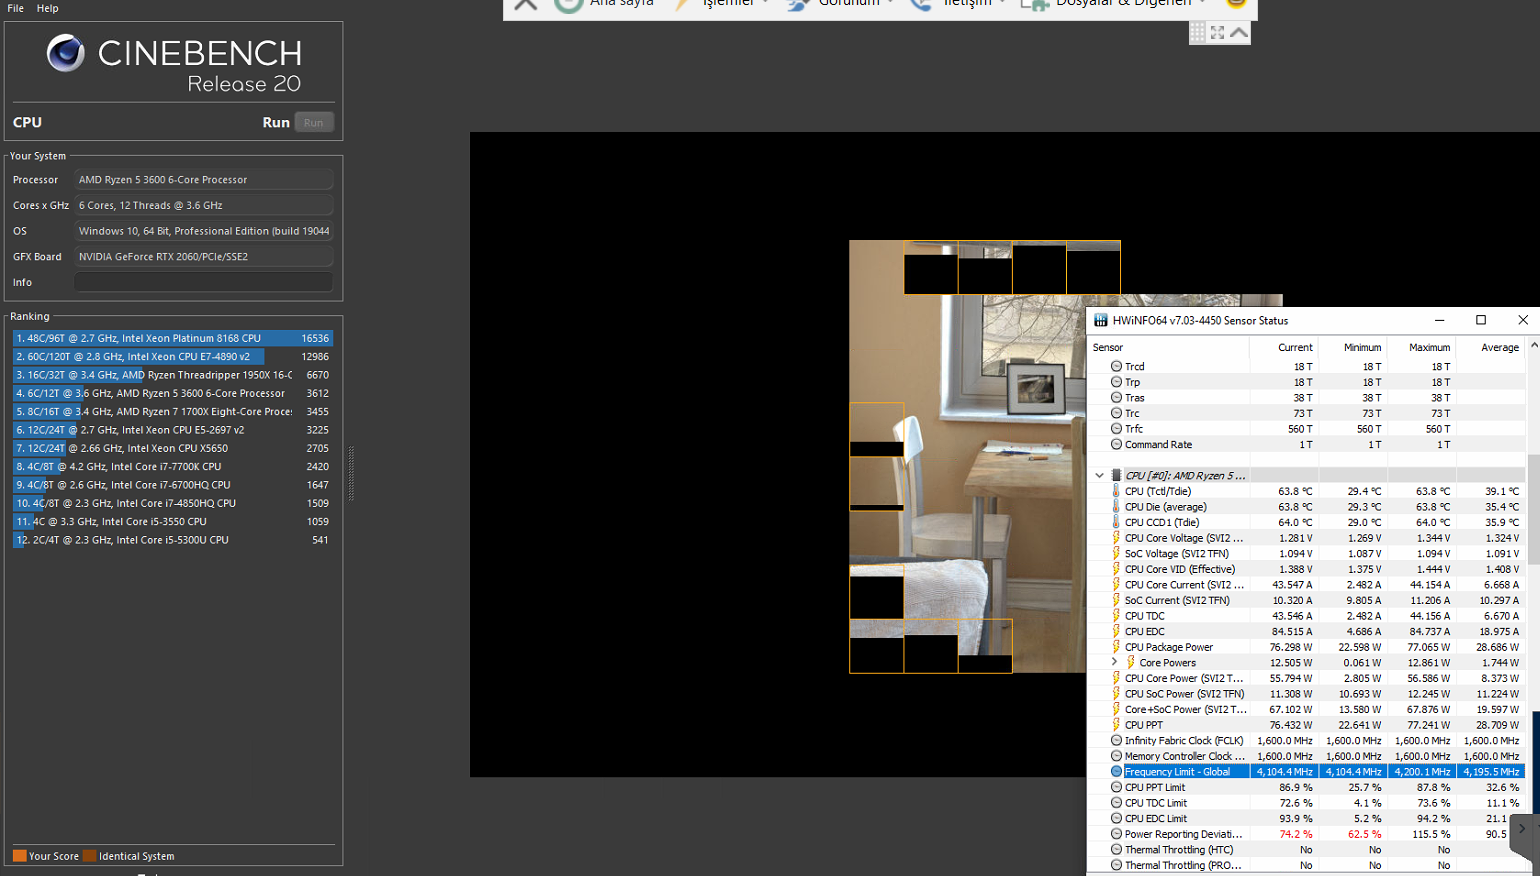Click clock icon beside Infinity Fabric Clock
Image resolution: width=1540 pixels, height=876 pixels.
point(1116,740)
